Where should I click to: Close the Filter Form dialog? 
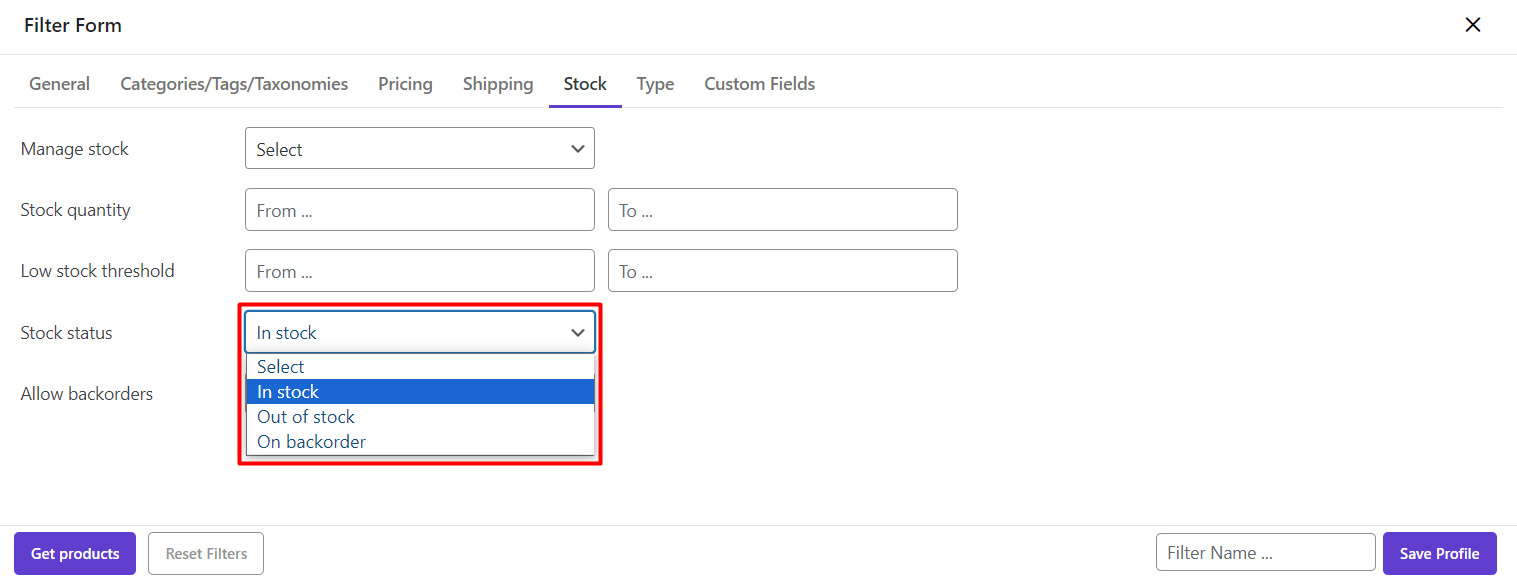(1472, 25)
